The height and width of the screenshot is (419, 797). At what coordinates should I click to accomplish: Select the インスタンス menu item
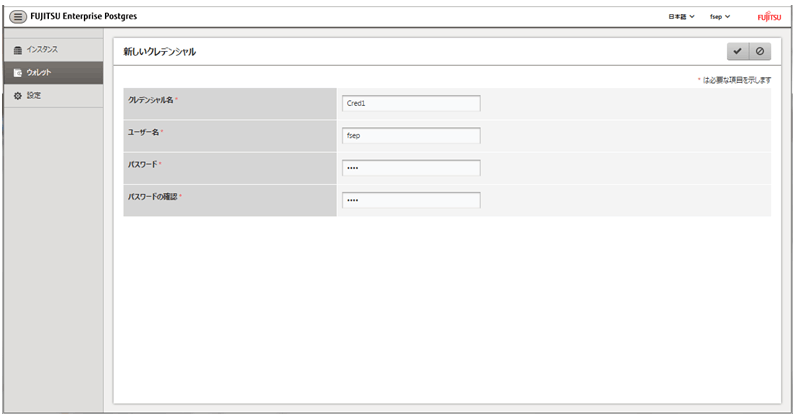(53, 50)
